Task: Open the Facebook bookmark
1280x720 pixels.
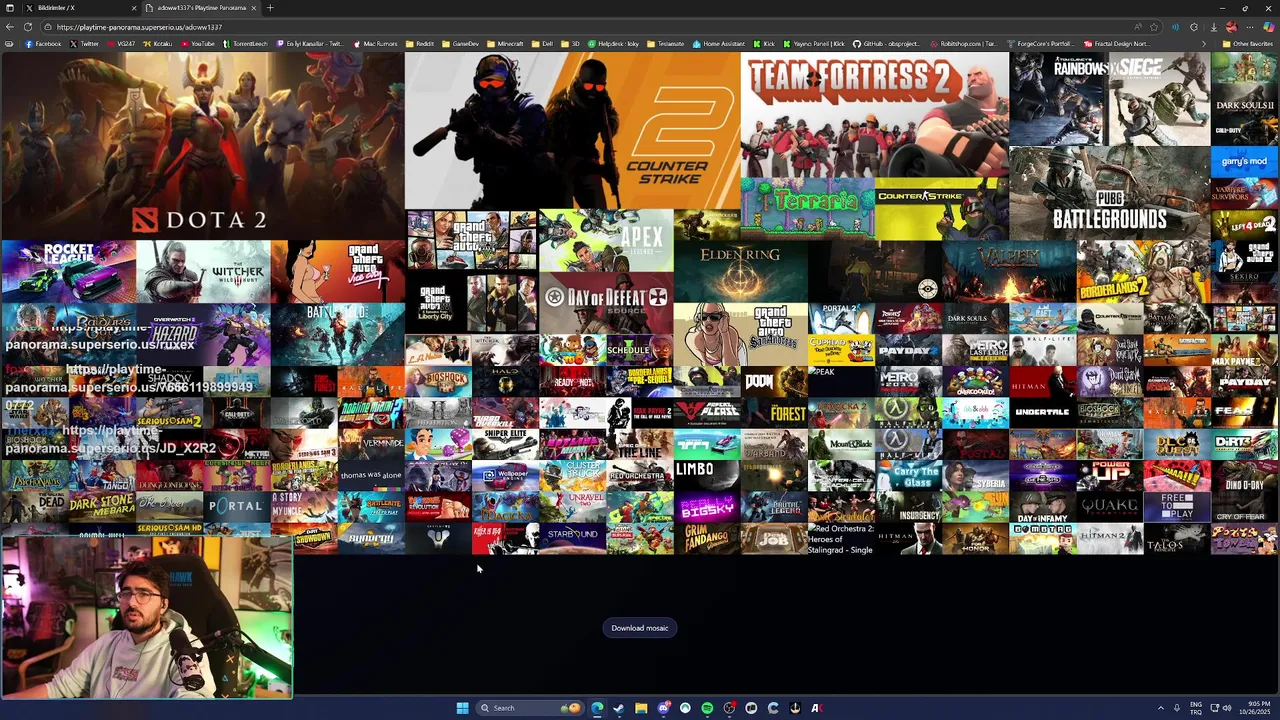Action: point(43,44)
